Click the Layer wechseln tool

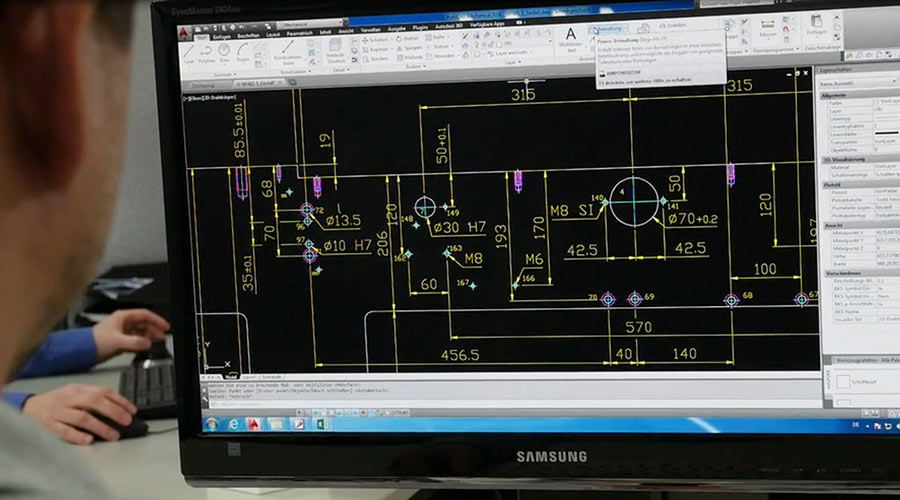coord(508,53)
